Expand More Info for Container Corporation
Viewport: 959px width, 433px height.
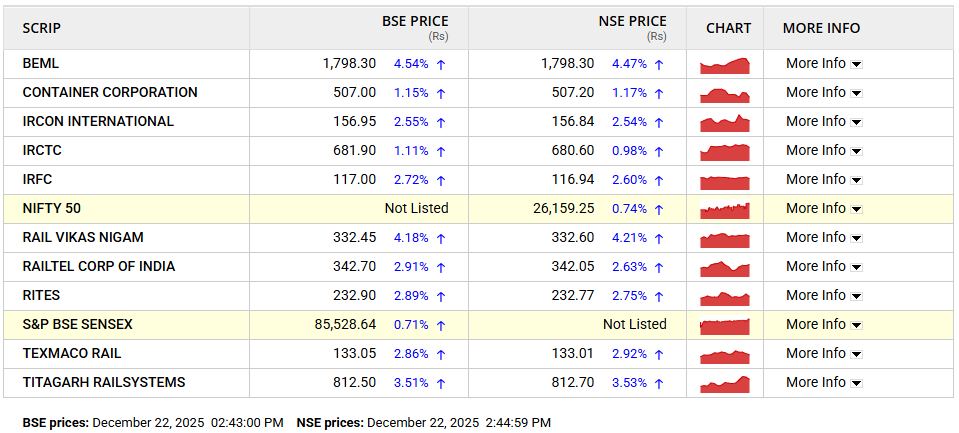[824, 92]
